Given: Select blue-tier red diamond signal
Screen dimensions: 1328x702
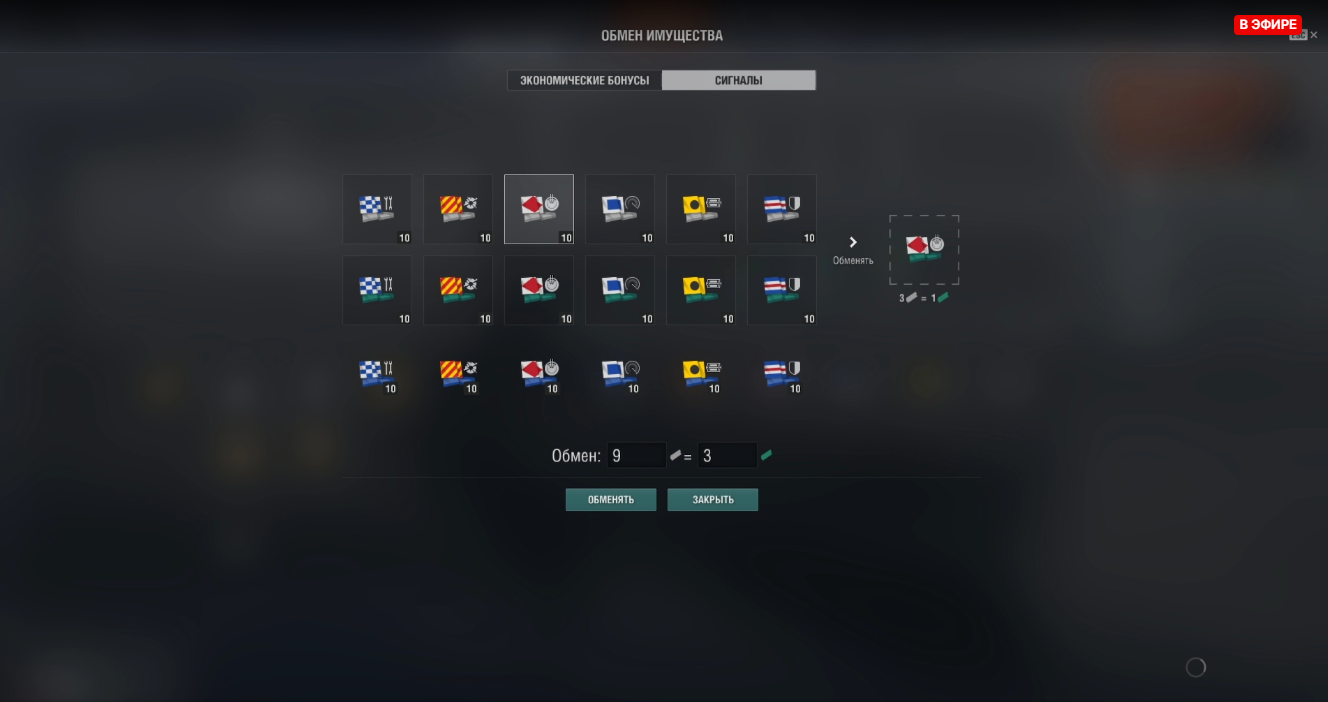Looking at the screenshot, I should point(539,374).
